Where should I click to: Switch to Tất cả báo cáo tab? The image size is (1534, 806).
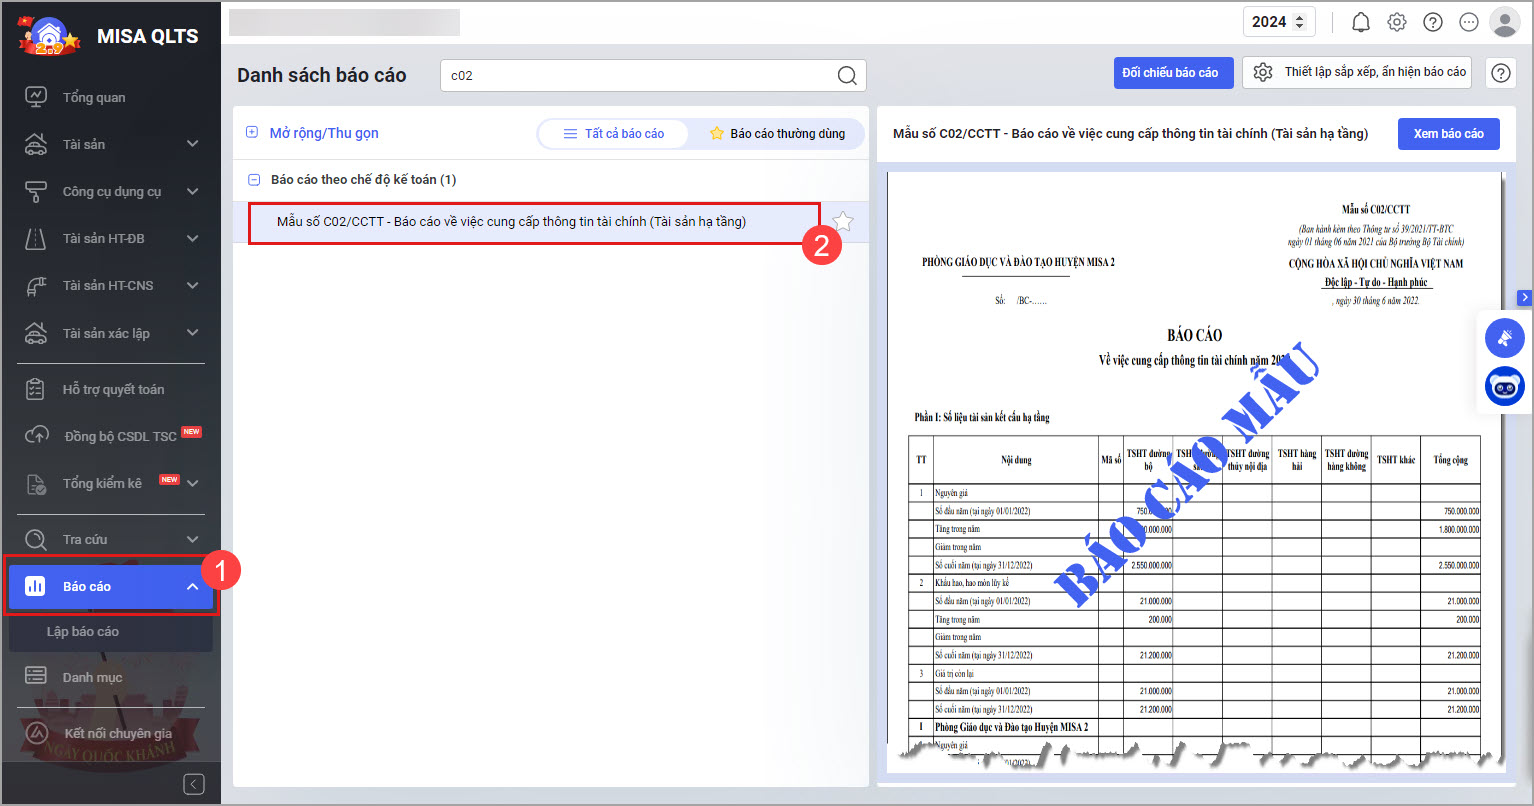click(614, 134)
